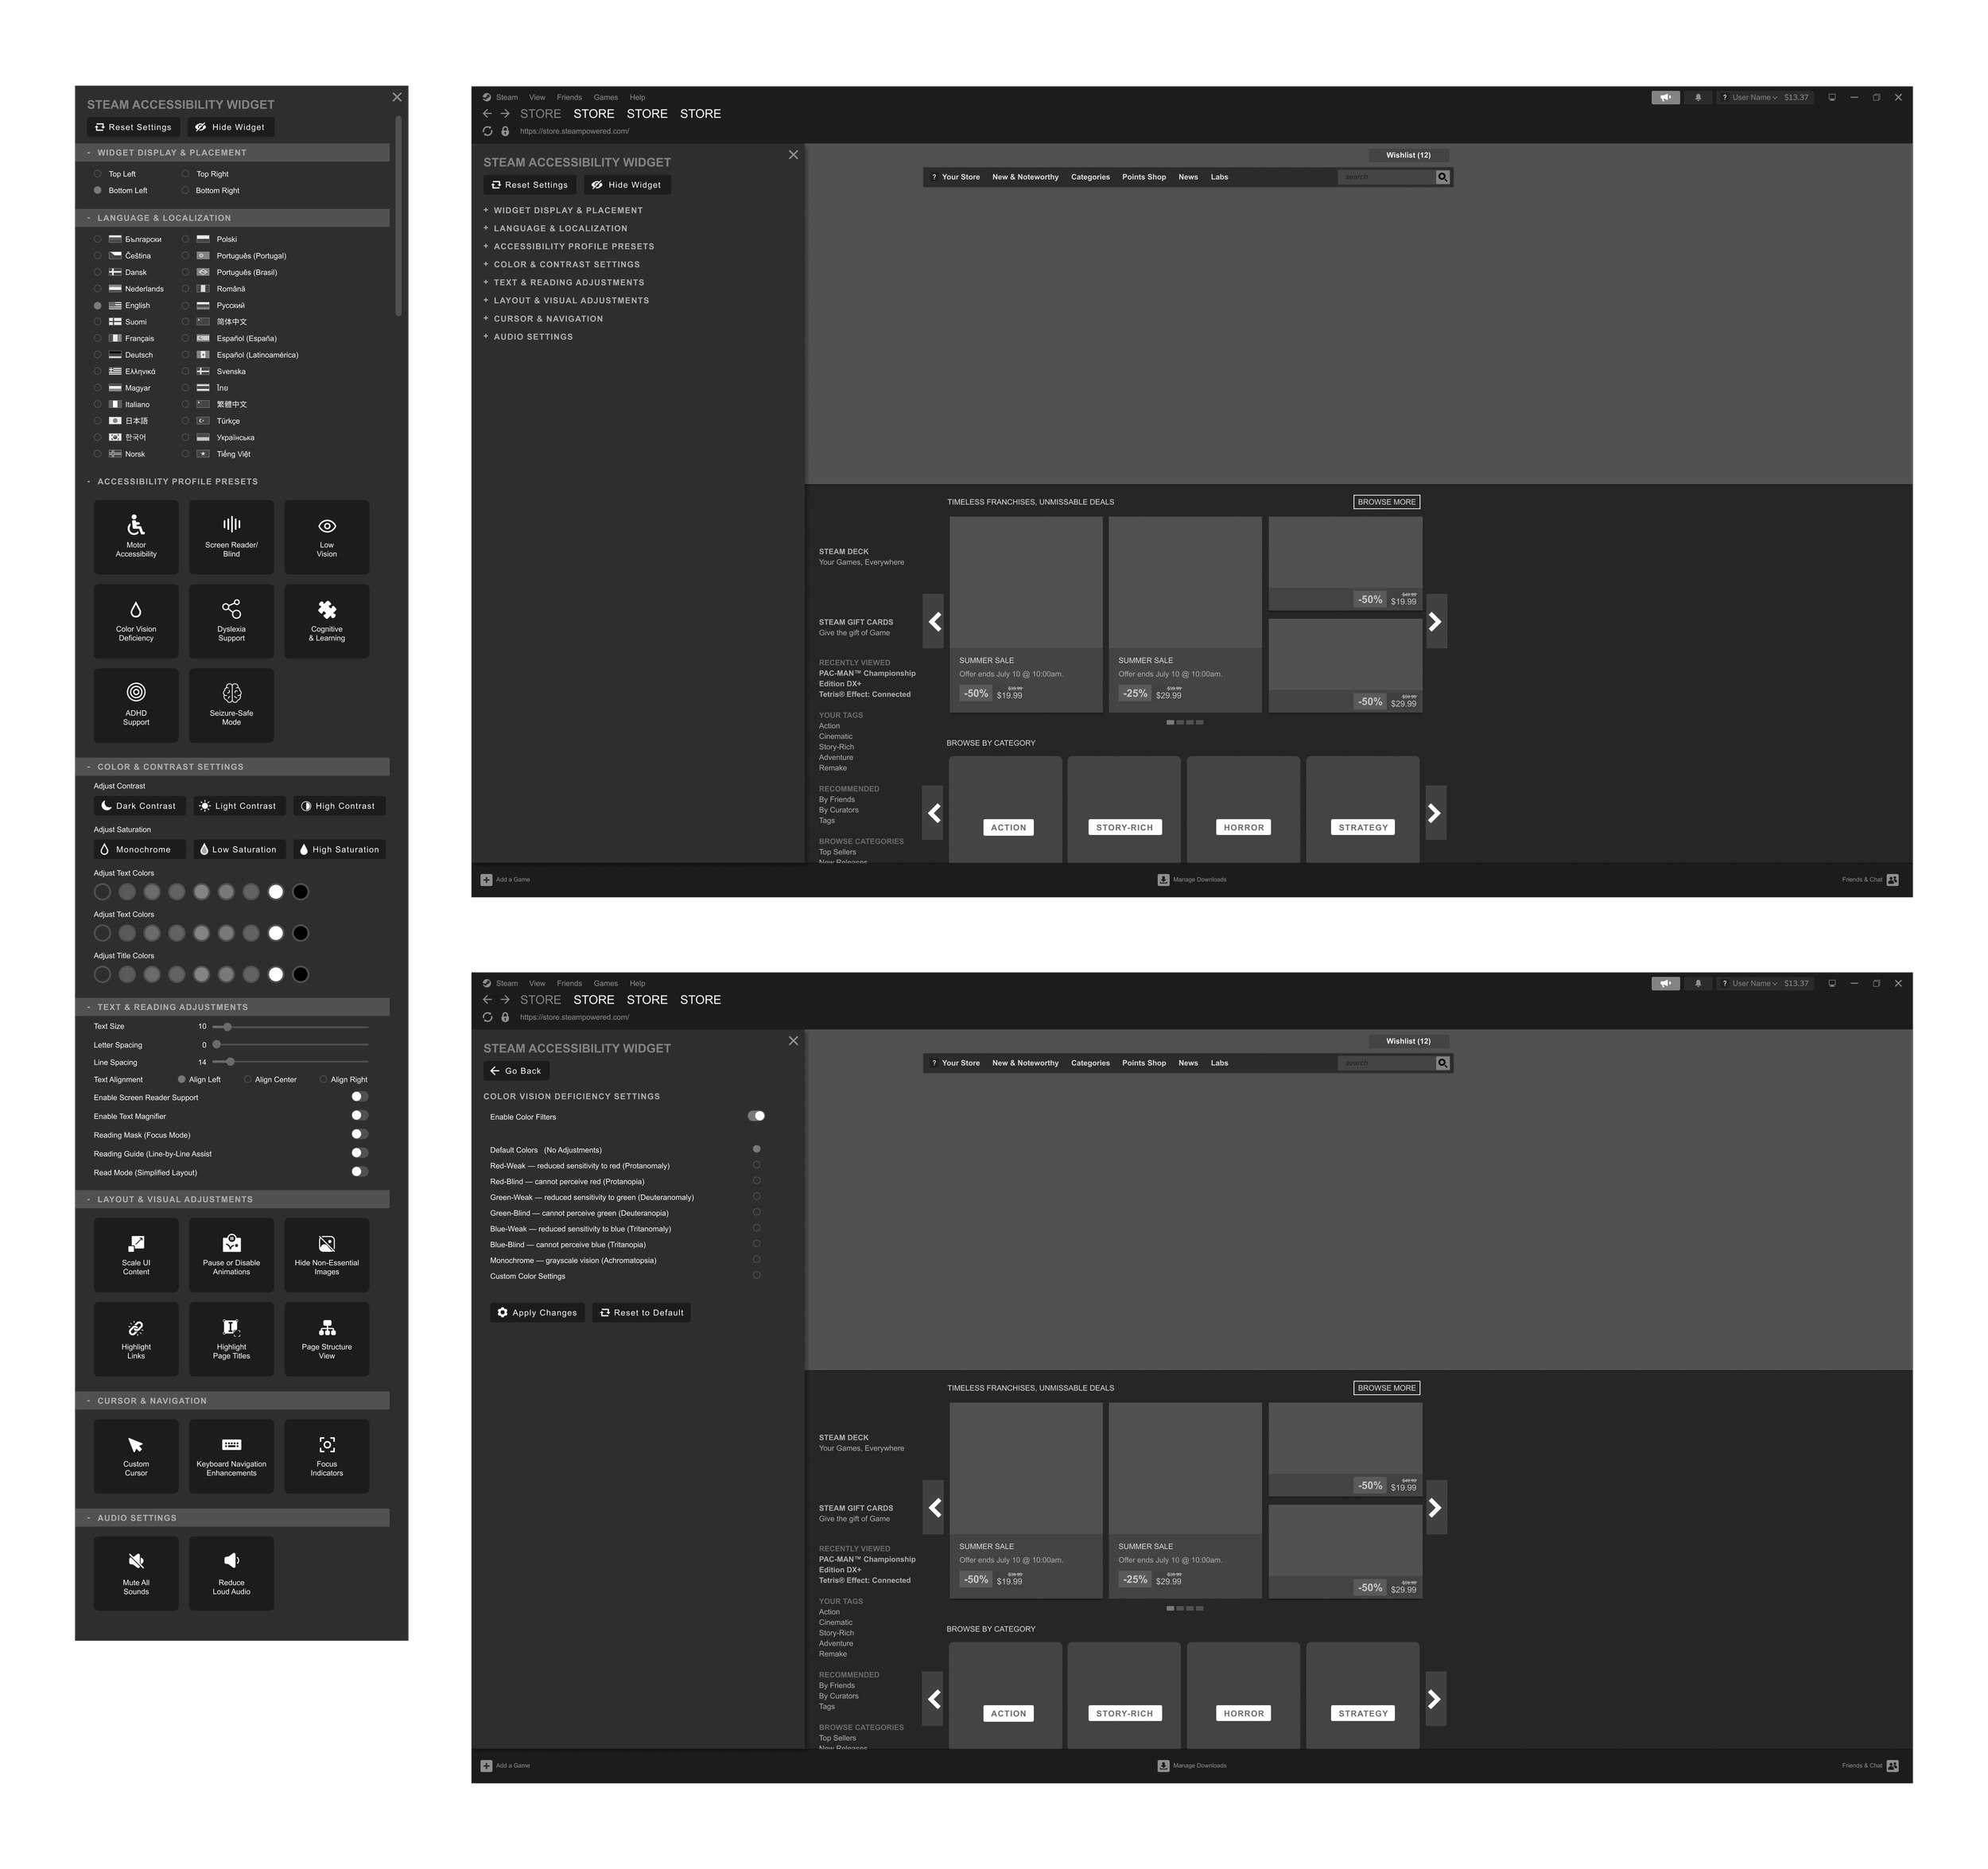Screen dimensions: 1988x1869
Task: Expand Accessibility Profile Presets in top window
Action: click(x=568, y=246)
